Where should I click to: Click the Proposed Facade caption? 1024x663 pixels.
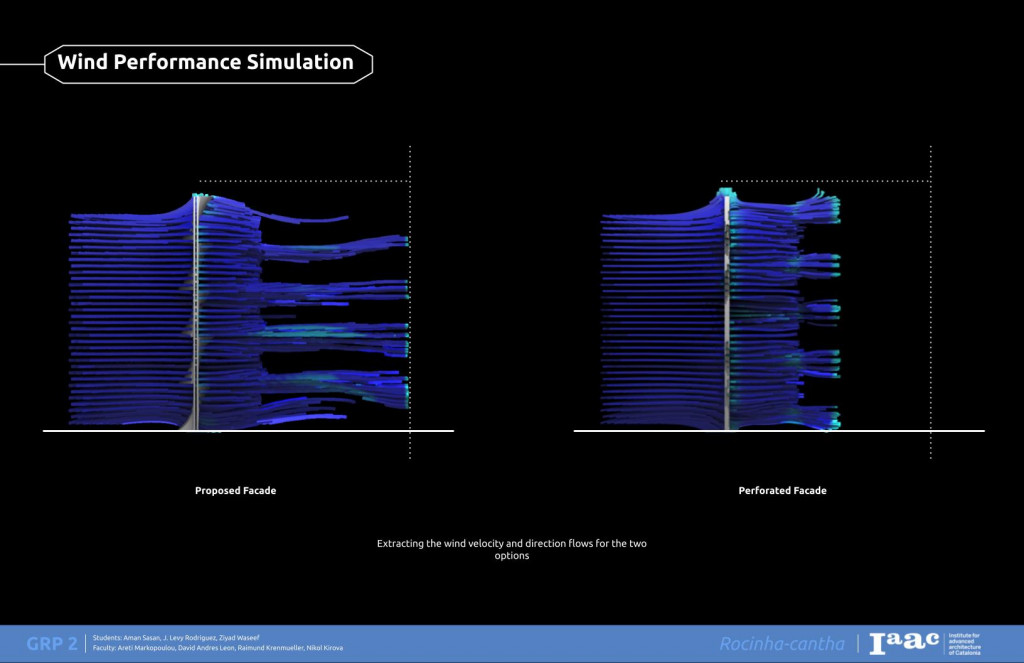[235, 491]
